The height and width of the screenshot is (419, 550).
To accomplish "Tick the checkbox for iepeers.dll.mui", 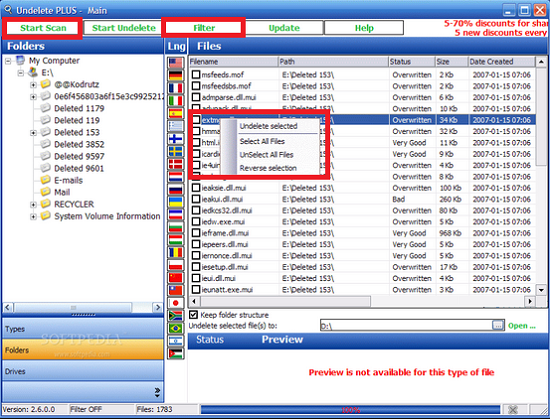I will coord(196,244).
